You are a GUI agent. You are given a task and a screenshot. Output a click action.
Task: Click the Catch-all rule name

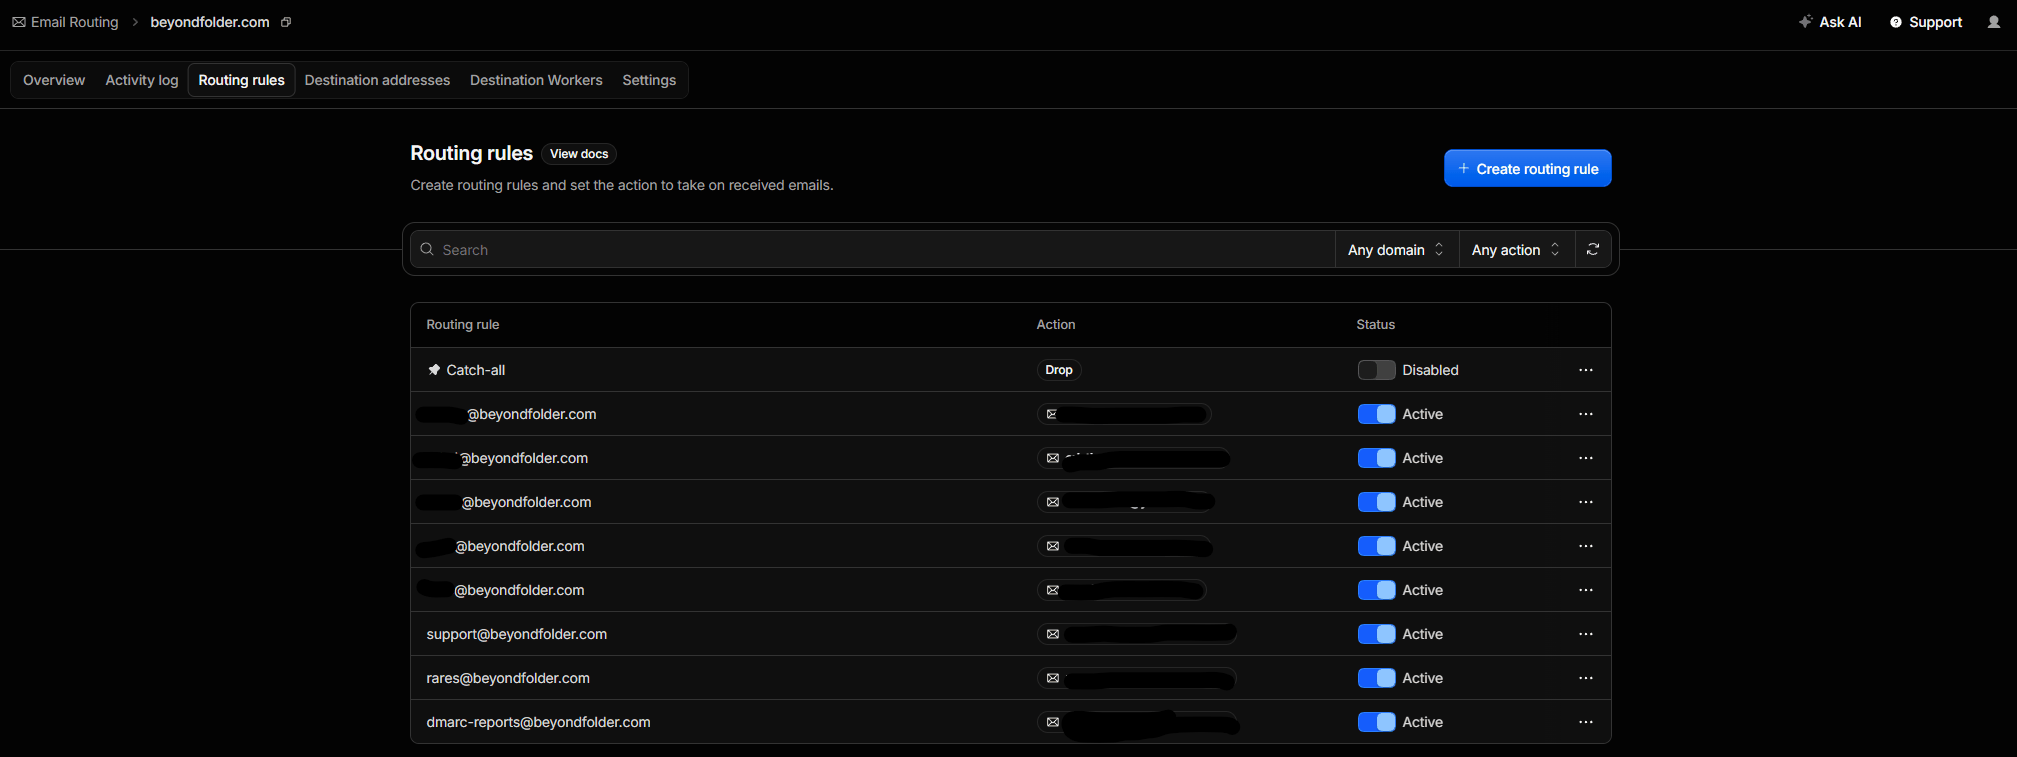click(476, 370)
